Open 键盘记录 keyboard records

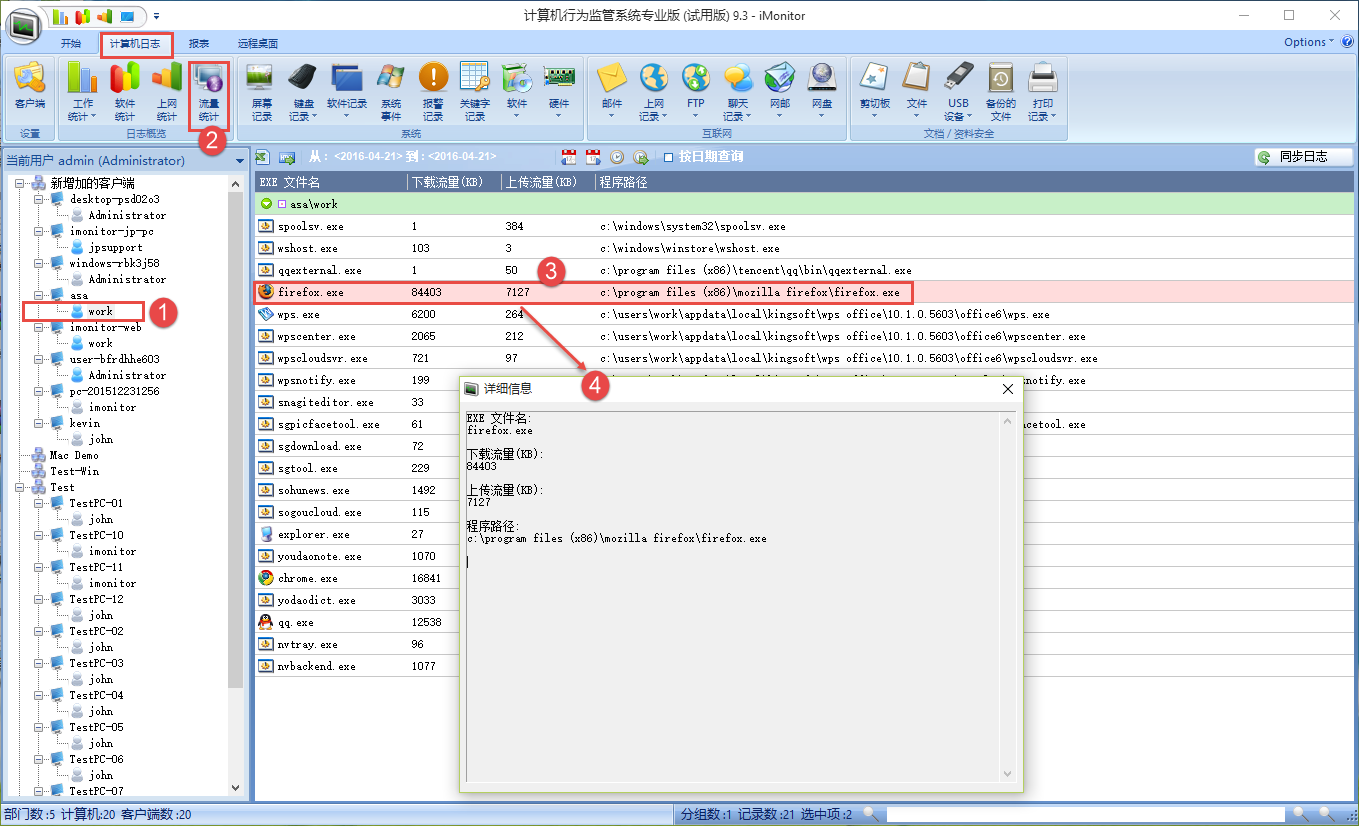tap(303, 91)
